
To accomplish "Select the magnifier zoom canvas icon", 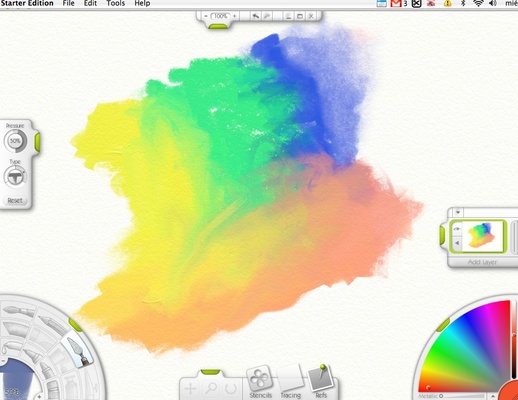I will point(211,388).
